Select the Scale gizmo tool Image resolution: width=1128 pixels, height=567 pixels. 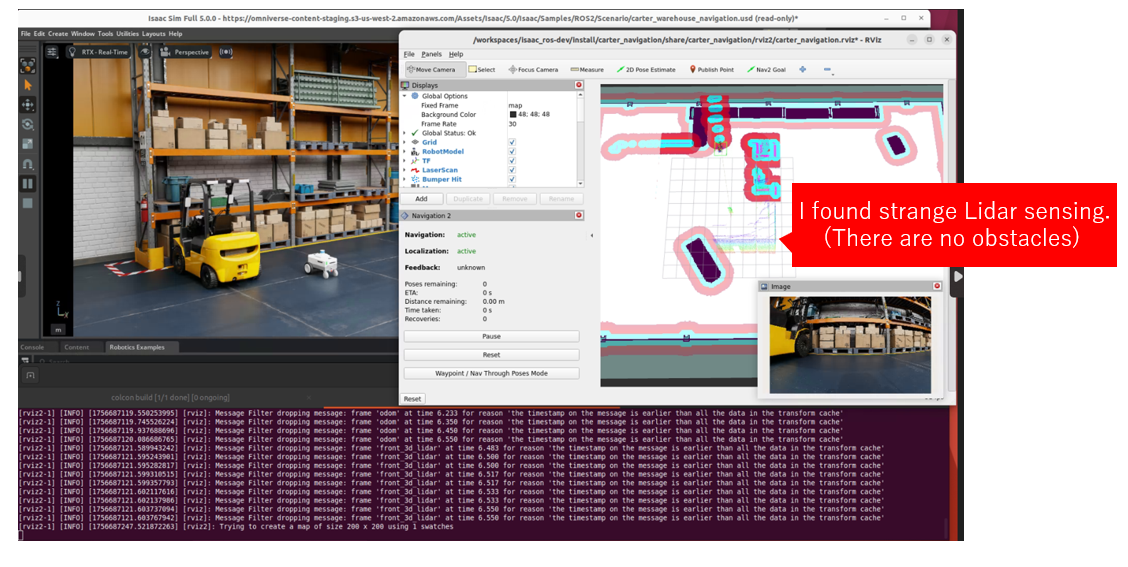pos(27,144)
